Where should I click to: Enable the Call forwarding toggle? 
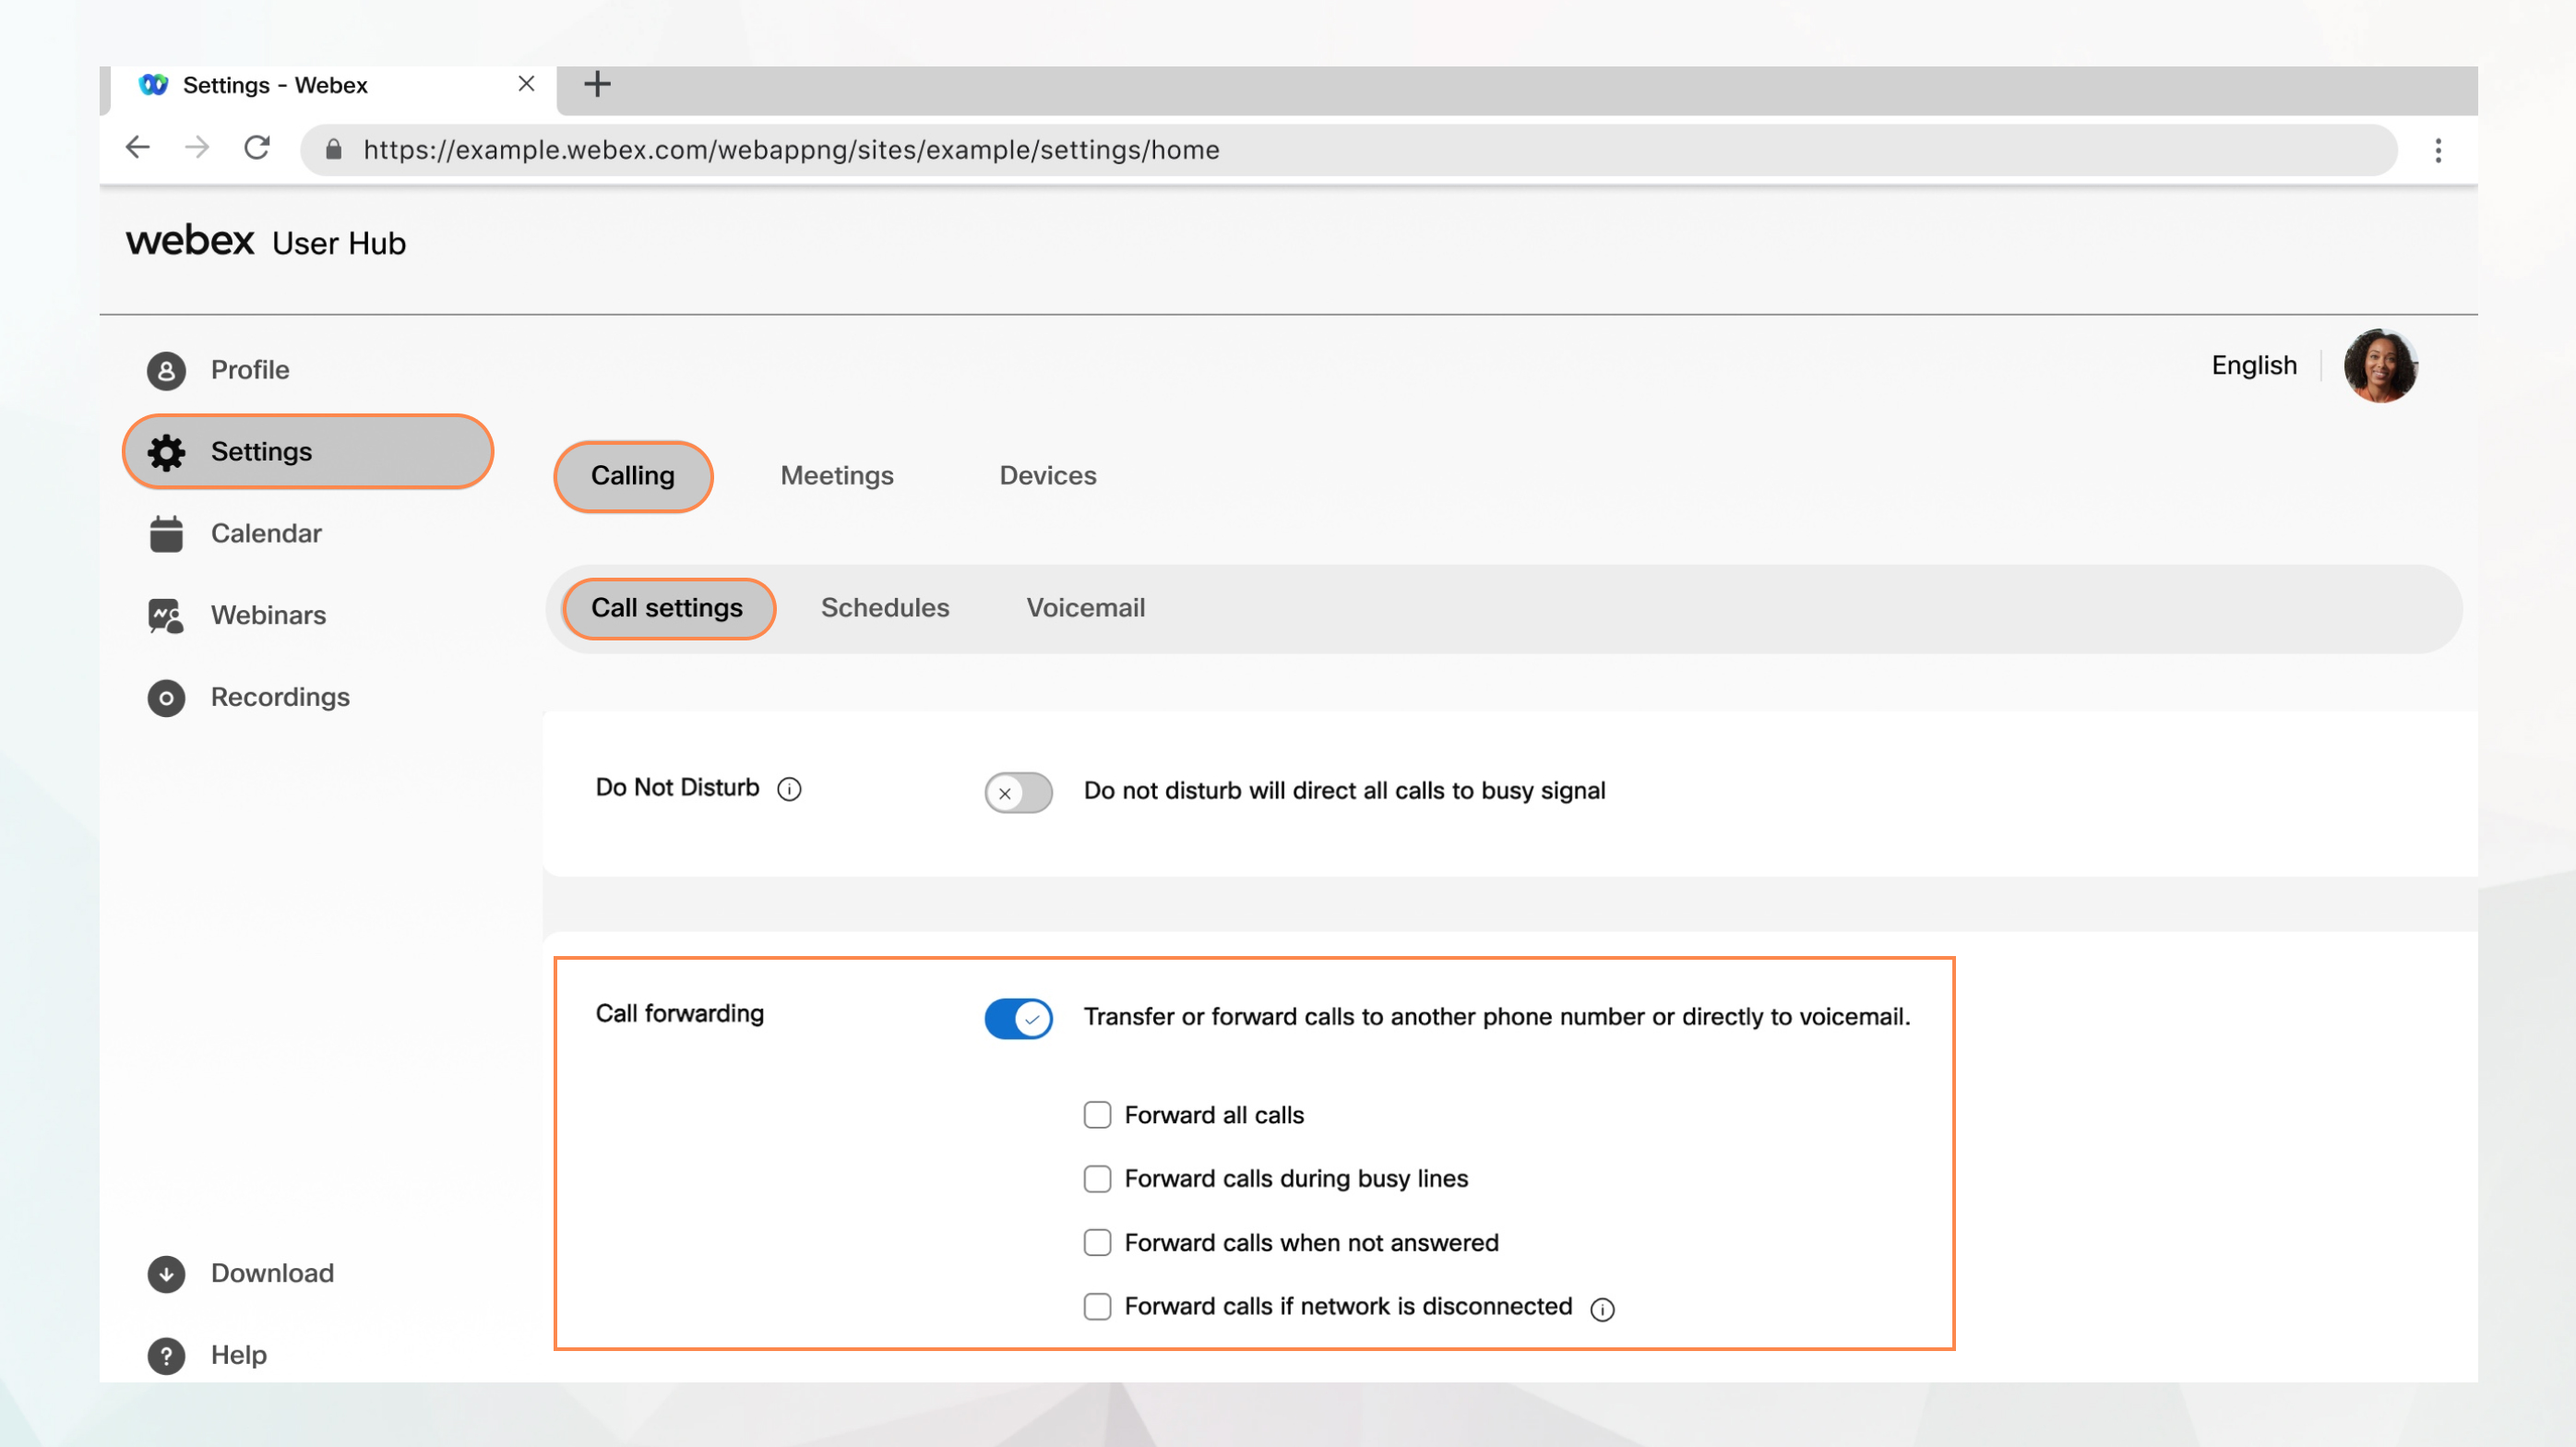[x=1020, y=1015]
